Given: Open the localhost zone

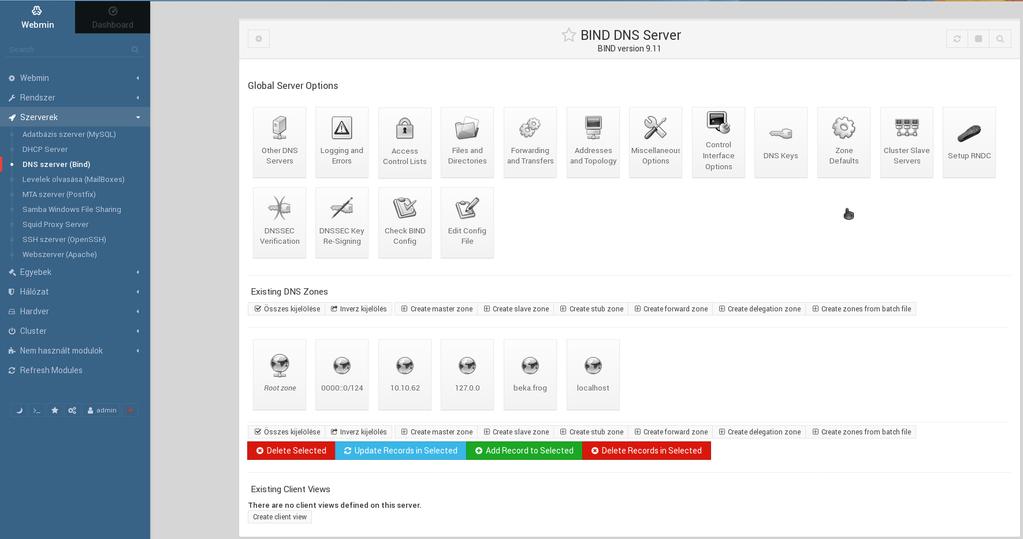Looking at the screenshot, I should click(x=593, y=375).
